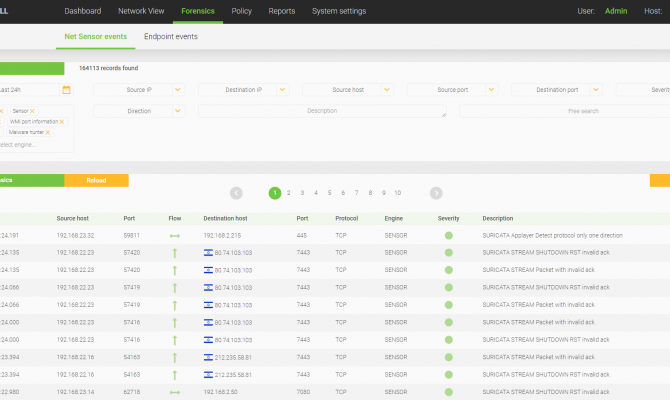Screen dimensions: 670x400
Task: Click flow arrow for port 59811 row below, source port 57419 SHUTDOWN row
Action: click(175, 288)
